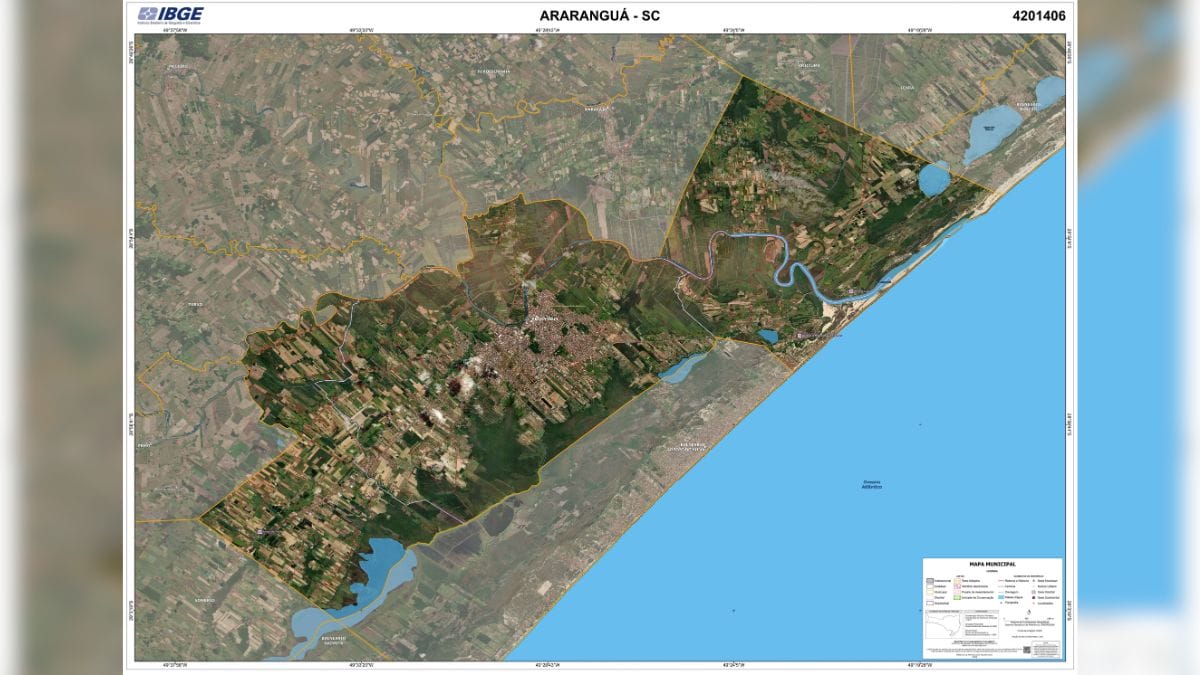Click the municipality code 4201406

1041,15
